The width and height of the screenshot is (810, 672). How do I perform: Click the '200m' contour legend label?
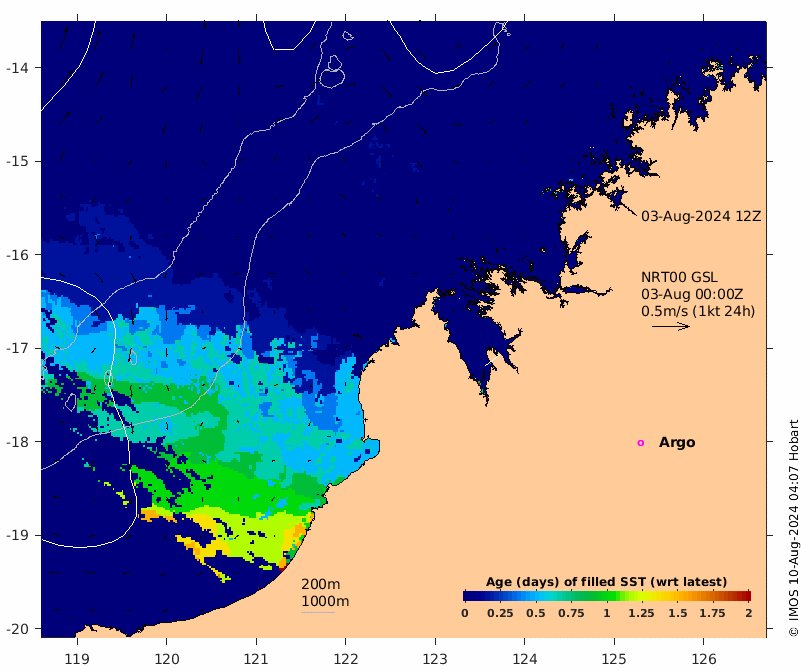click(320, 584)
